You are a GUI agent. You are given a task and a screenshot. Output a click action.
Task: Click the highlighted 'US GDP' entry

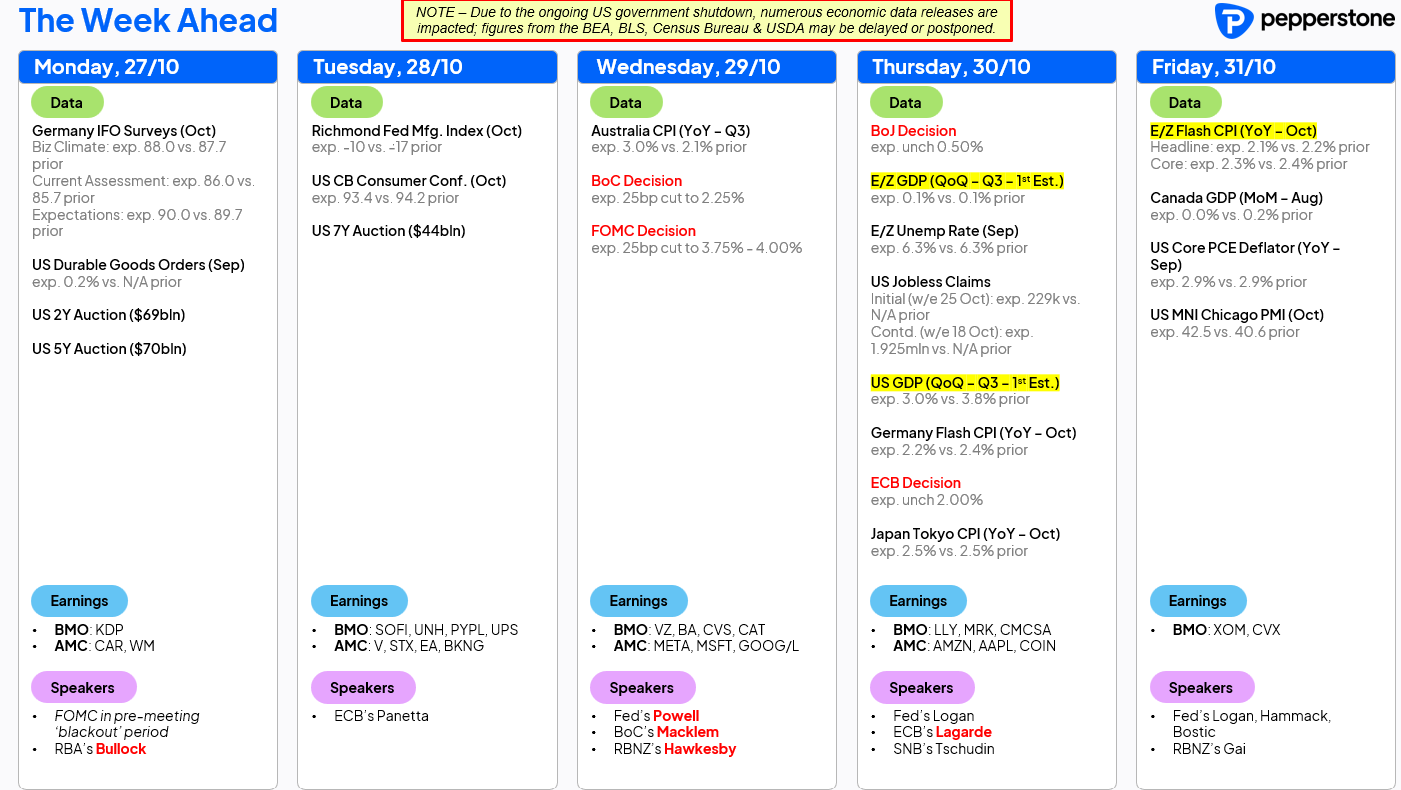coord(965,383)
